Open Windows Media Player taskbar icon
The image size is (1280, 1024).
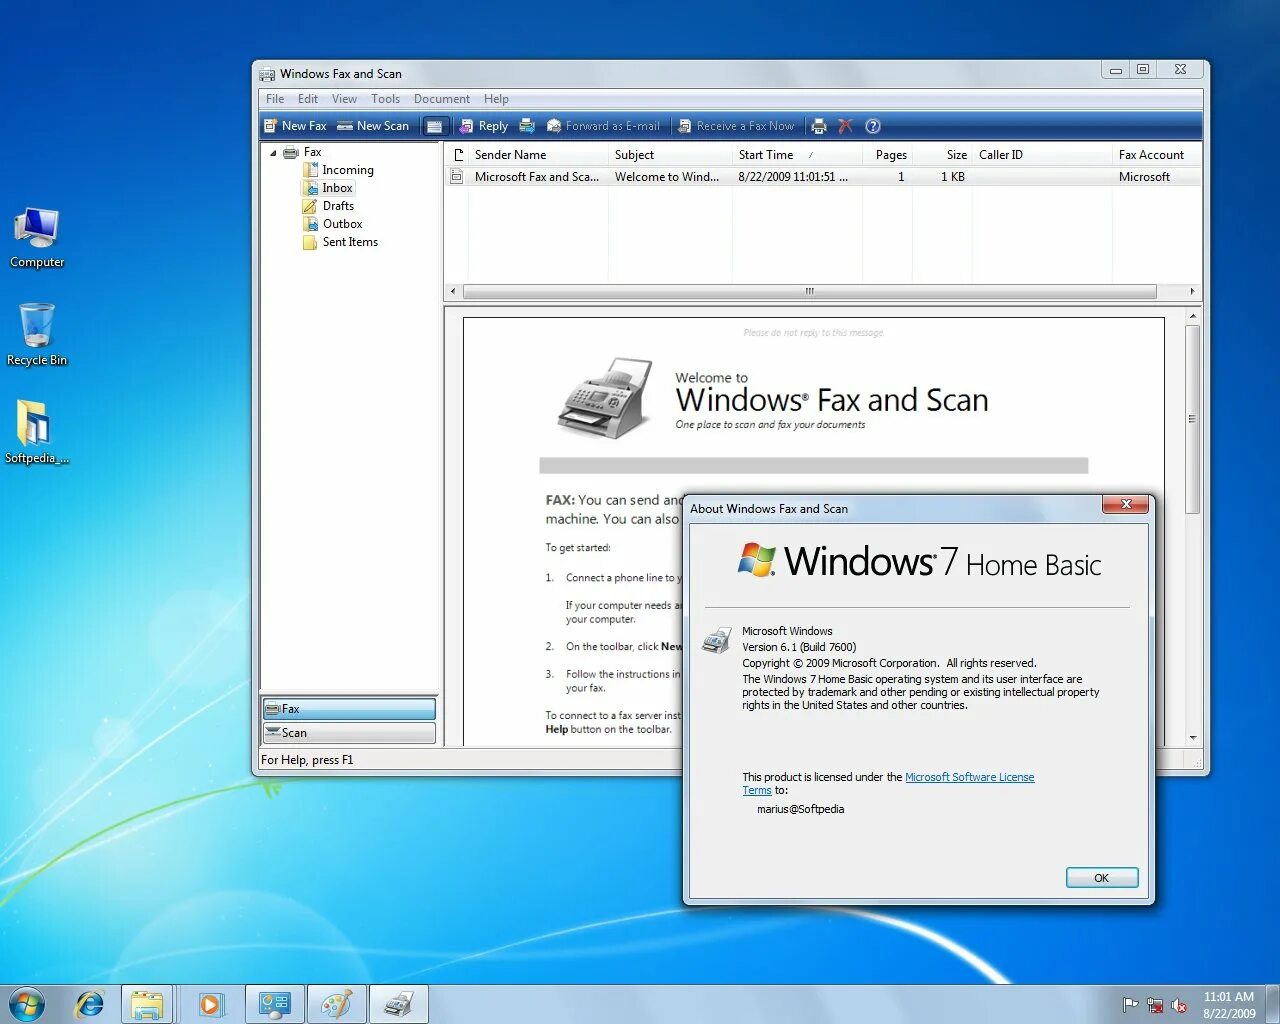210,1004
